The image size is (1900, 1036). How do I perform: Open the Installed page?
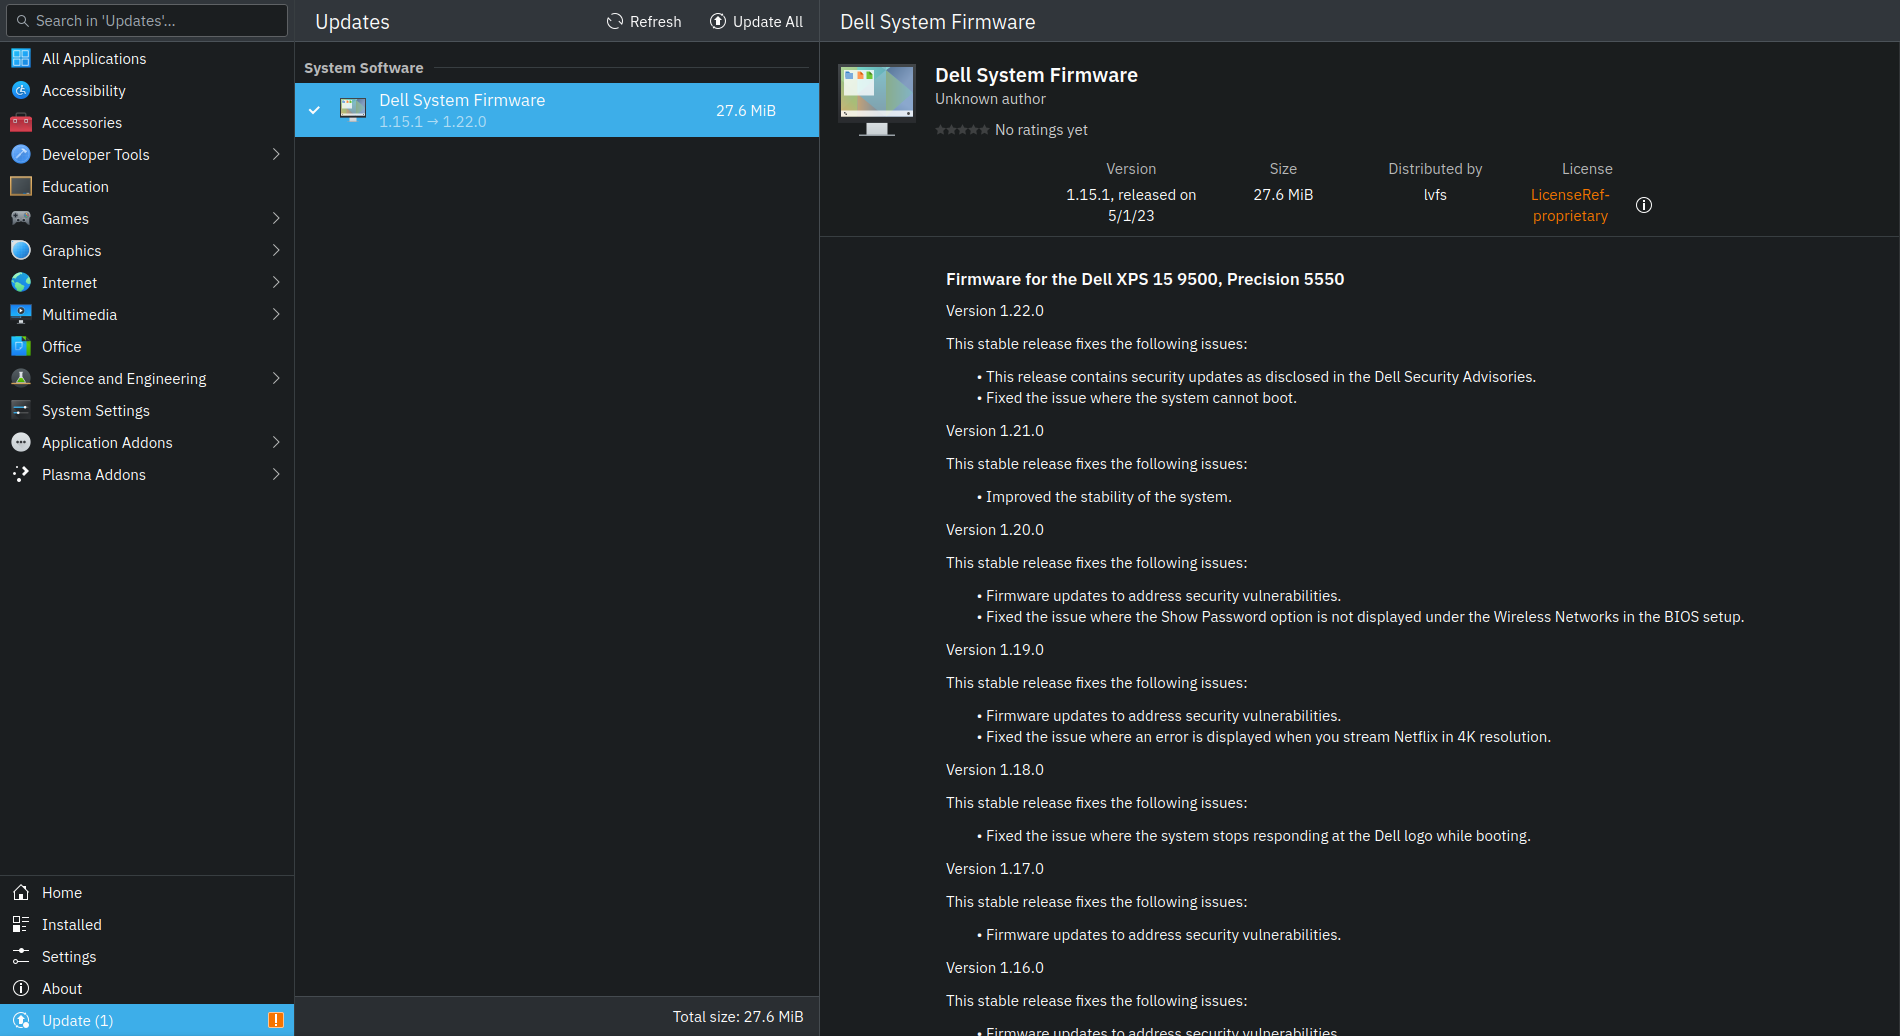tap(71, 925)
